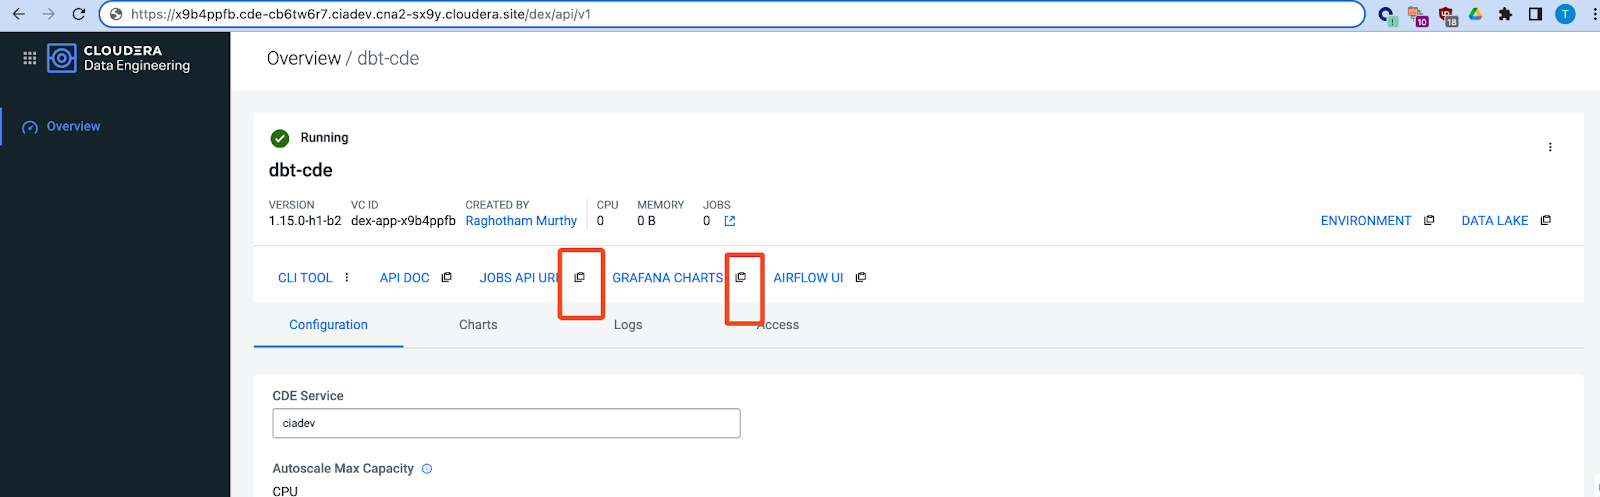
Task: Copy the JOBS API URL
Action: (579, 278)
